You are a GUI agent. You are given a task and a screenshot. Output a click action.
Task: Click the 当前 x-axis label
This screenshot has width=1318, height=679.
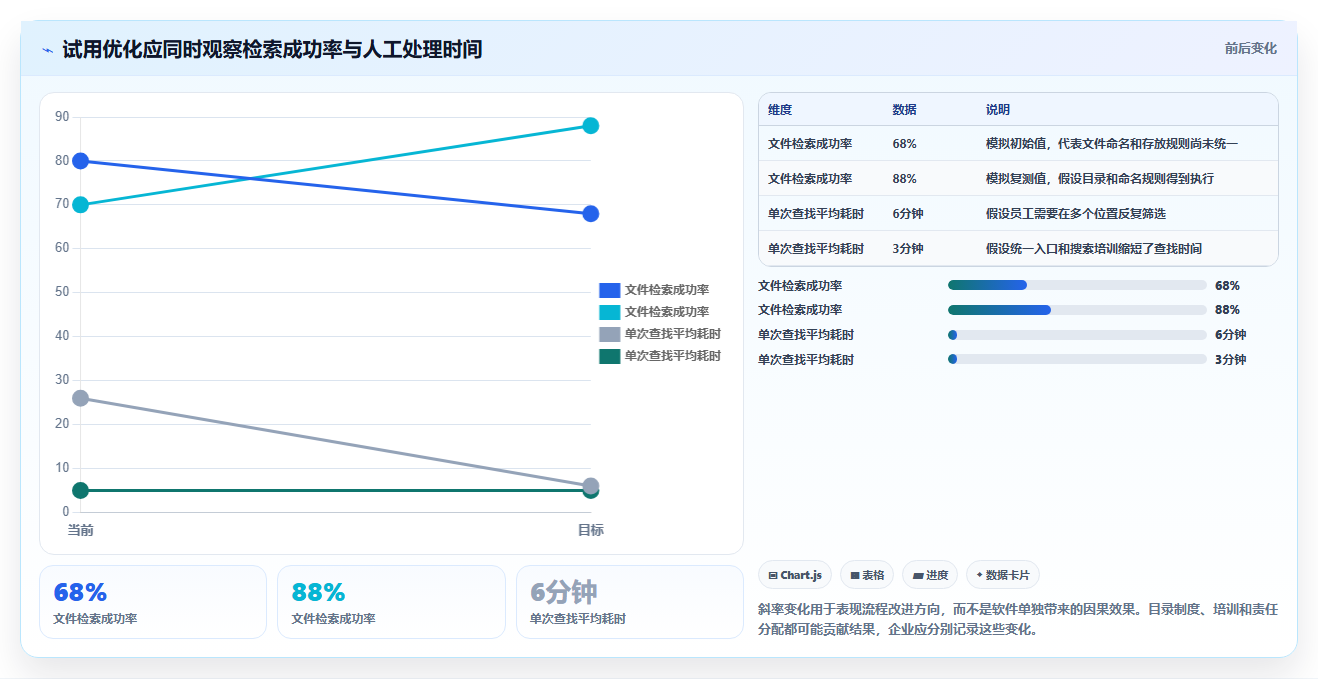[81, 530]
